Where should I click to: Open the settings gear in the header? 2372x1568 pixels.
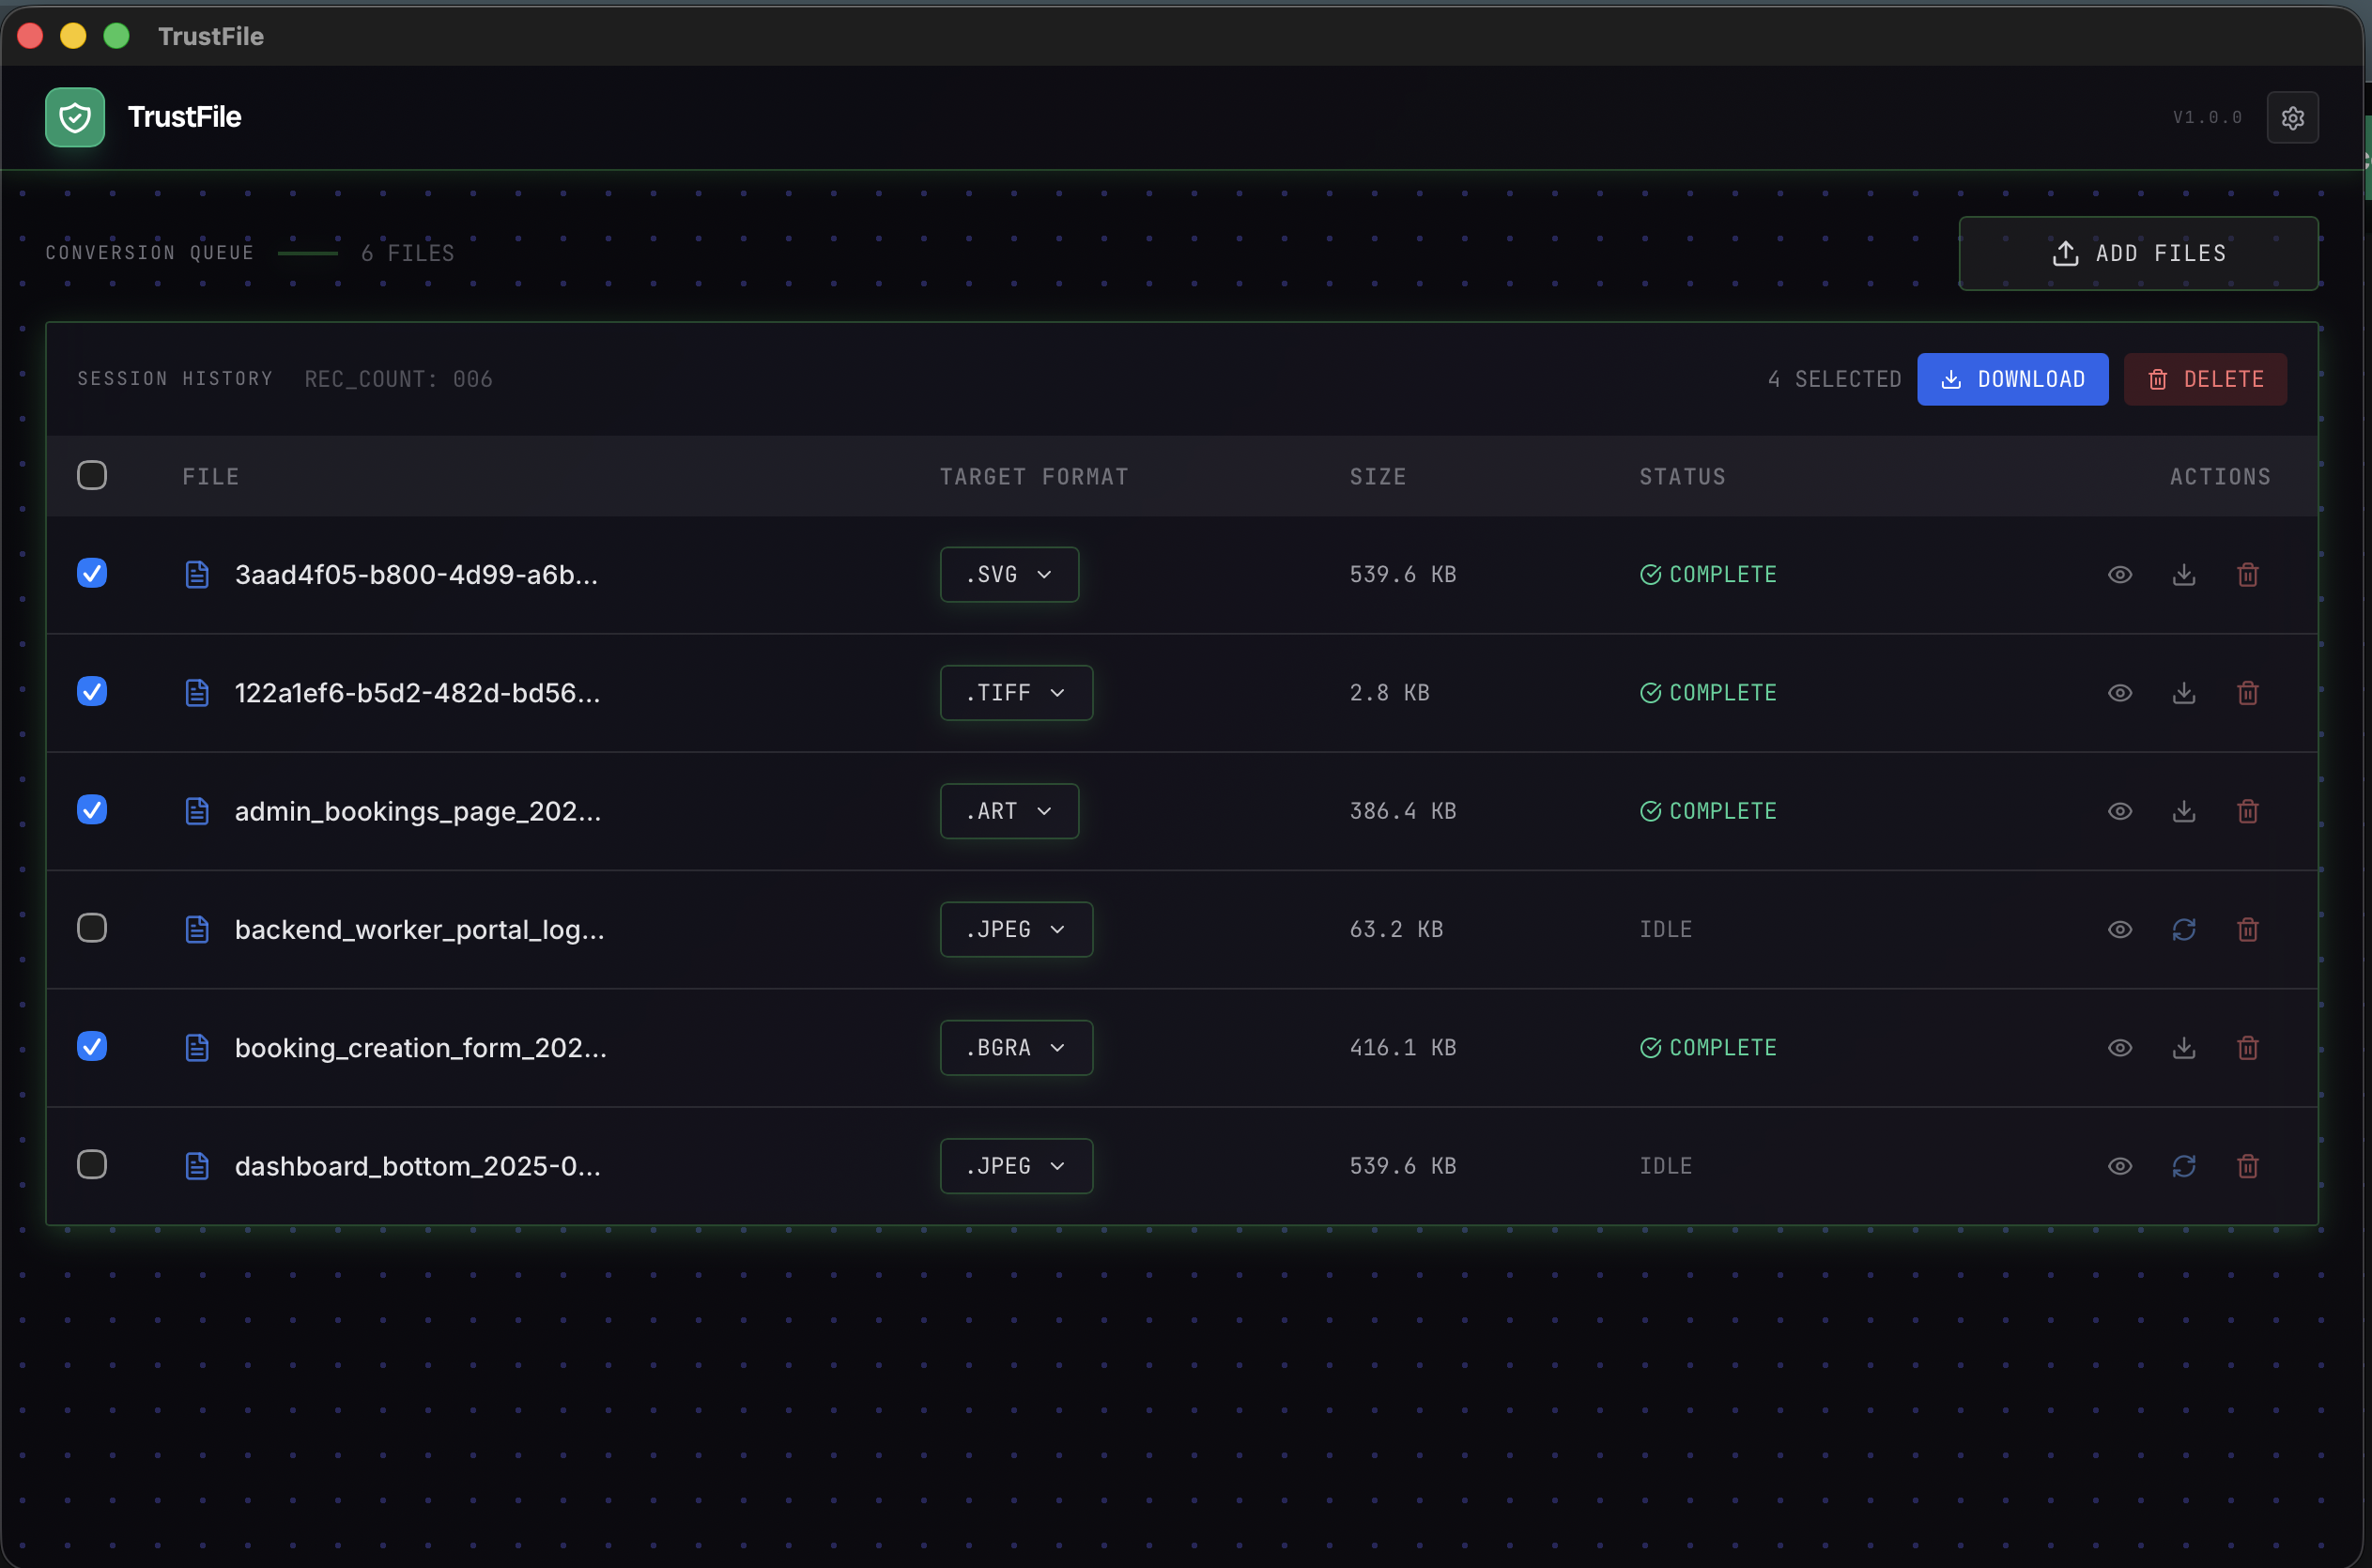click(2293, 117)
